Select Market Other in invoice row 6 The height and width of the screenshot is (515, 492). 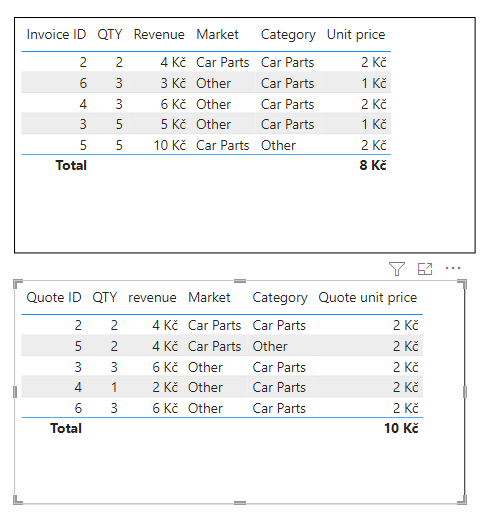(213, 83)
